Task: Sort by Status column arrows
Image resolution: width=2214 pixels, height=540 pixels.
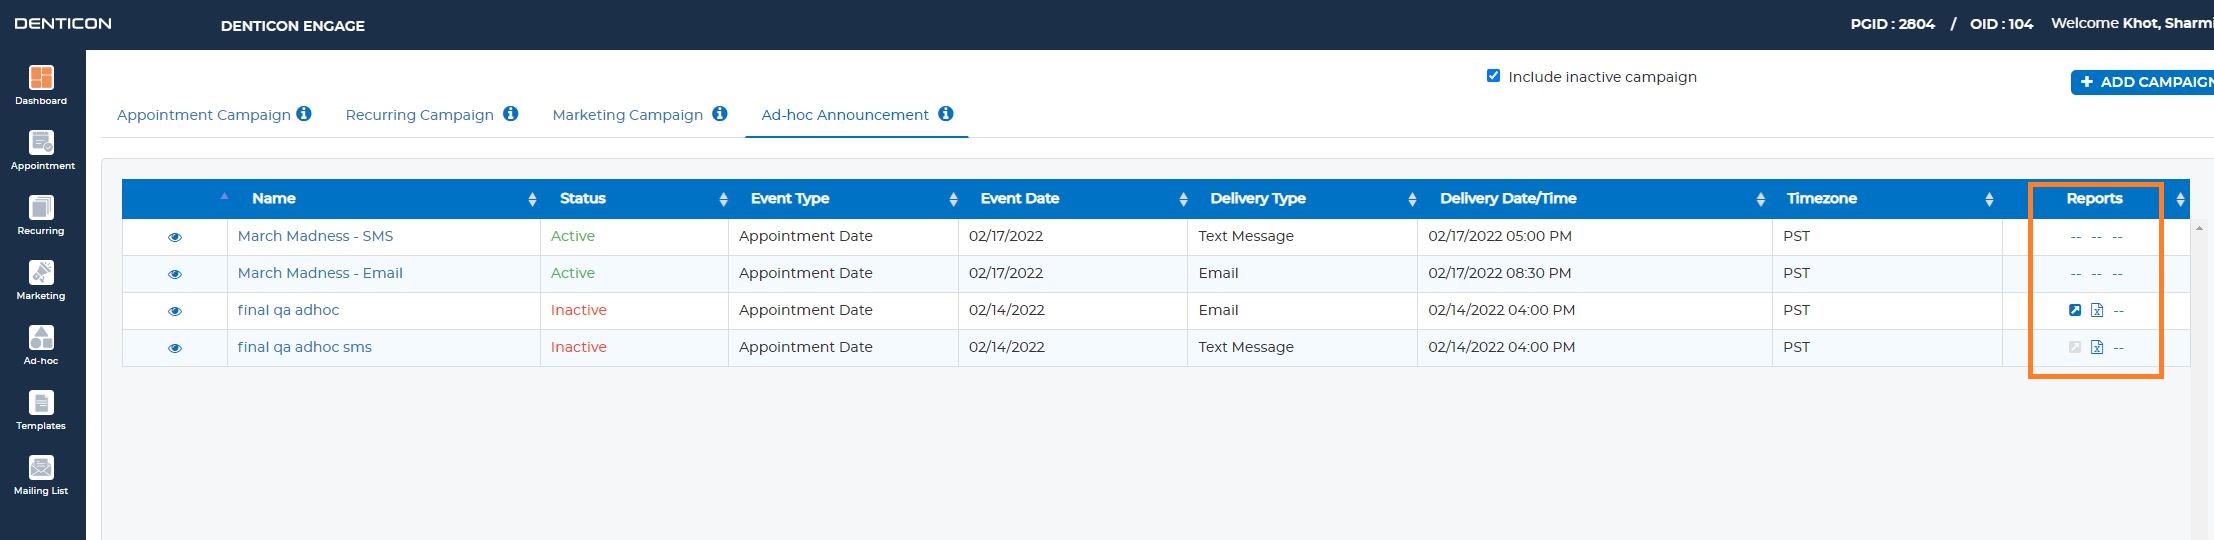Action: point(723,199)
